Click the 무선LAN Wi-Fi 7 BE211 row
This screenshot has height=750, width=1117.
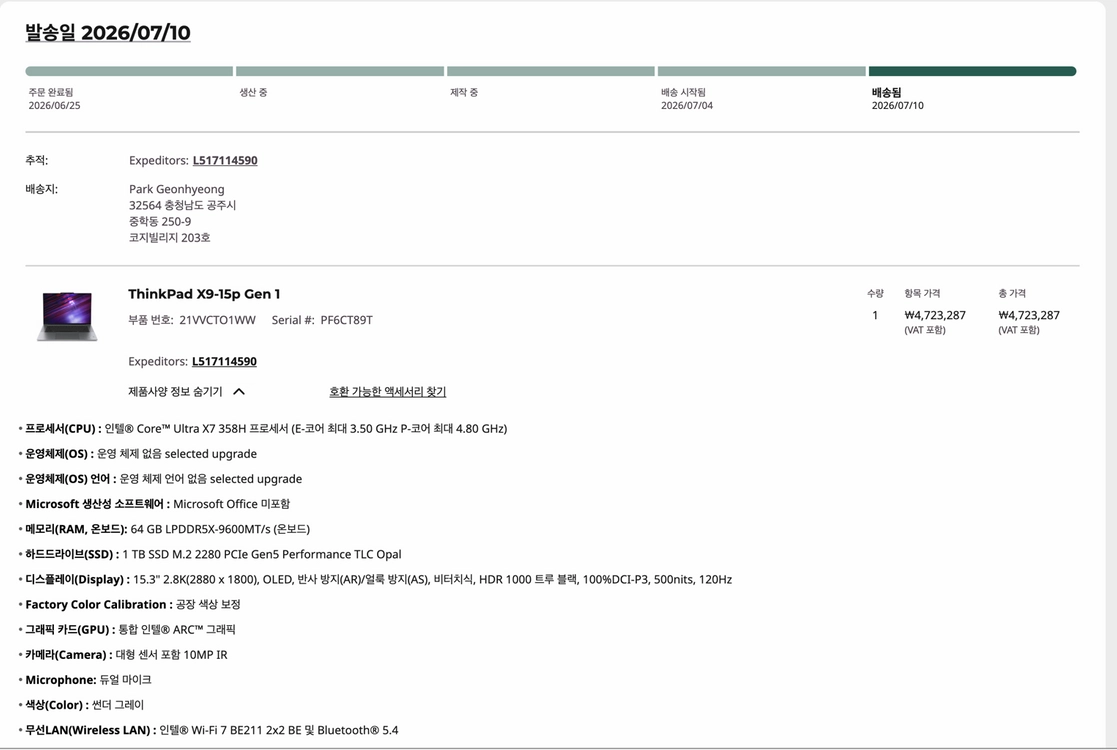tap(209, 730)
